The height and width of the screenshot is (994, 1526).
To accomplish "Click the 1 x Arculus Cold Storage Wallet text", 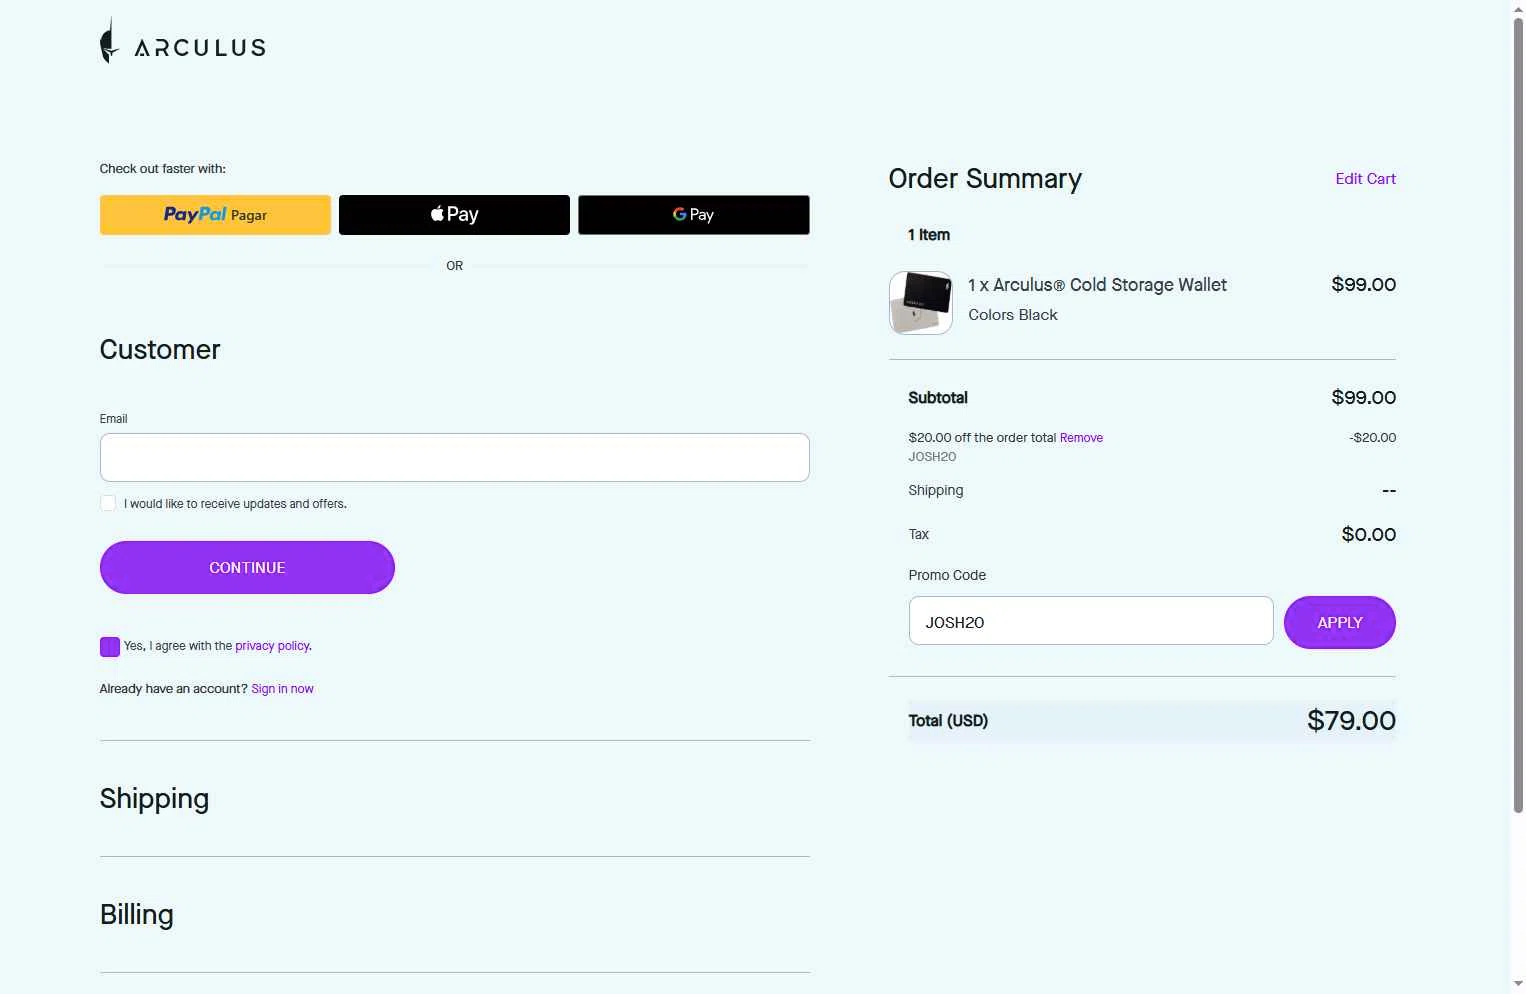I will [1097, 285].
